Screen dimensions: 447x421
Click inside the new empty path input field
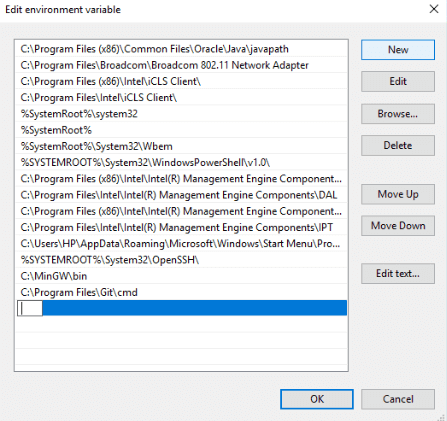tap(30, 308)
